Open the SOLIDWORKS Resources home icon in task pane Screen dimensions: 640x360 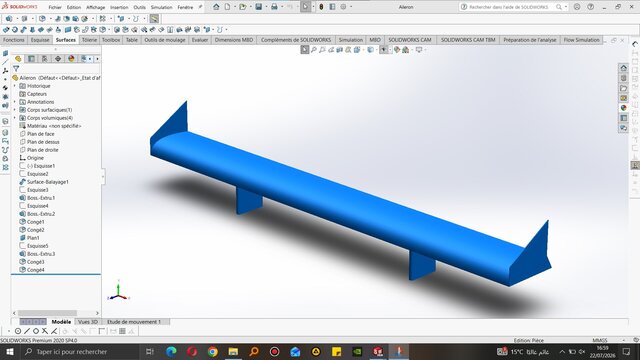click(x=623, y=68)
